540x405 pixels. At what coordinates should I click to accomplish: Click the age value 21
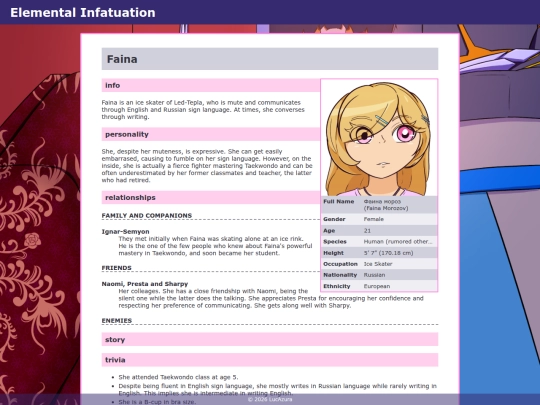(x=367, y=230)
